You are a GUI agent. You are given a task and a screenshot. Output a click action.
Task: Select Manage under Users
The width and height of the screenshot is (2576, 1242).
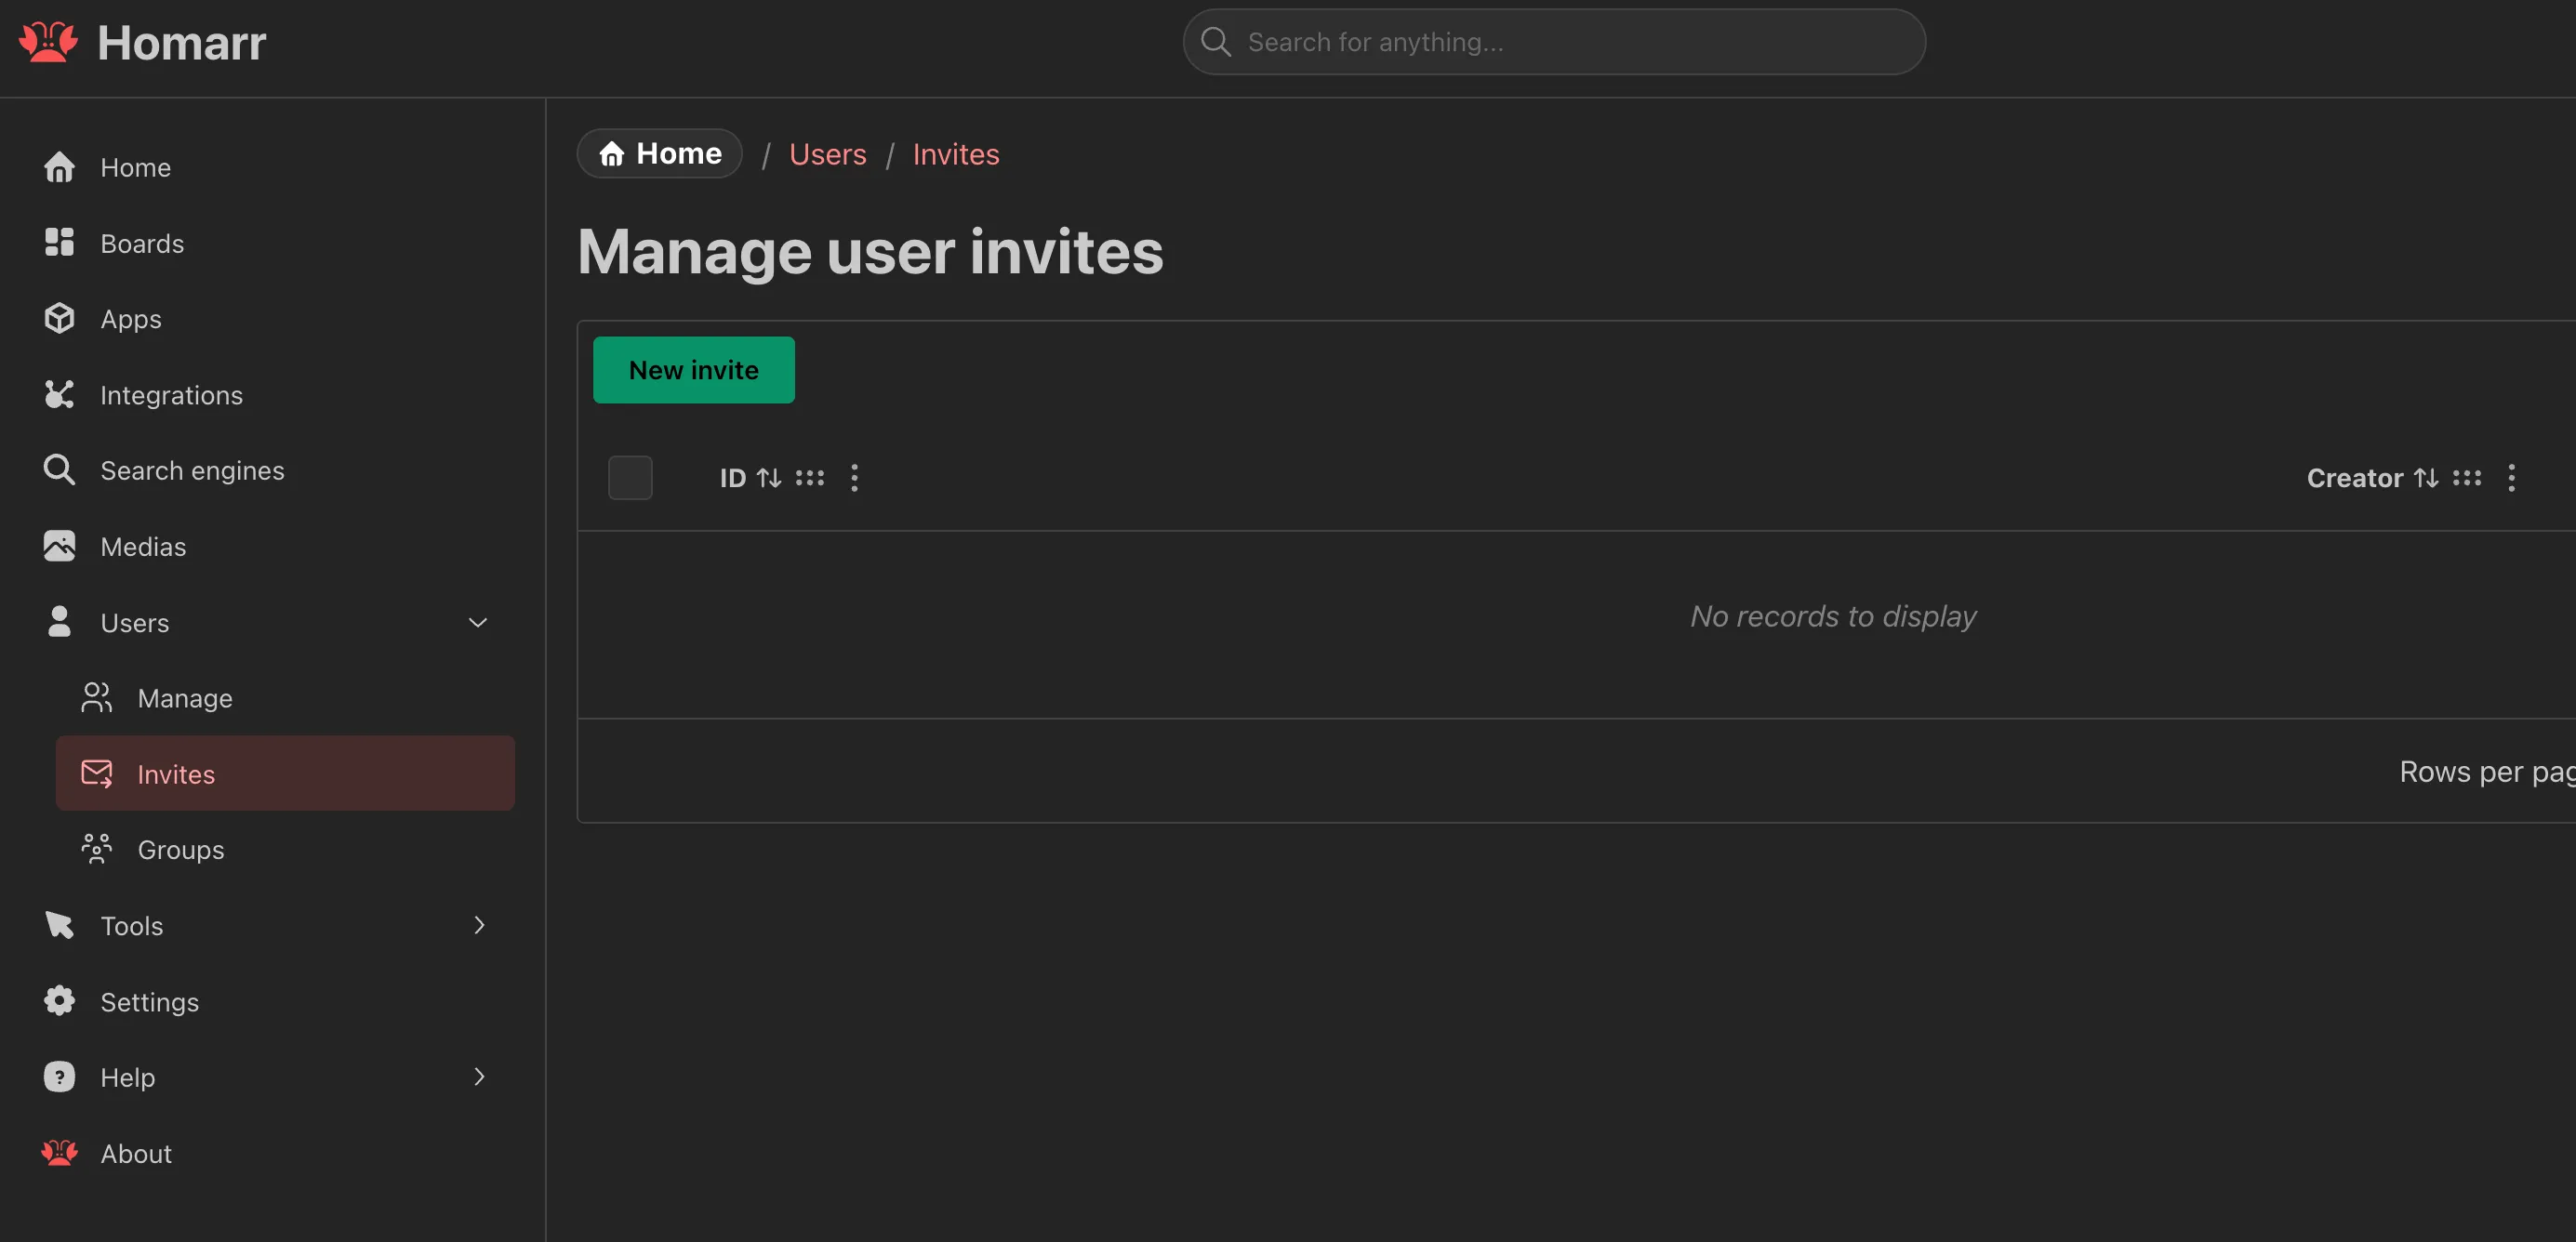point(184,698)
